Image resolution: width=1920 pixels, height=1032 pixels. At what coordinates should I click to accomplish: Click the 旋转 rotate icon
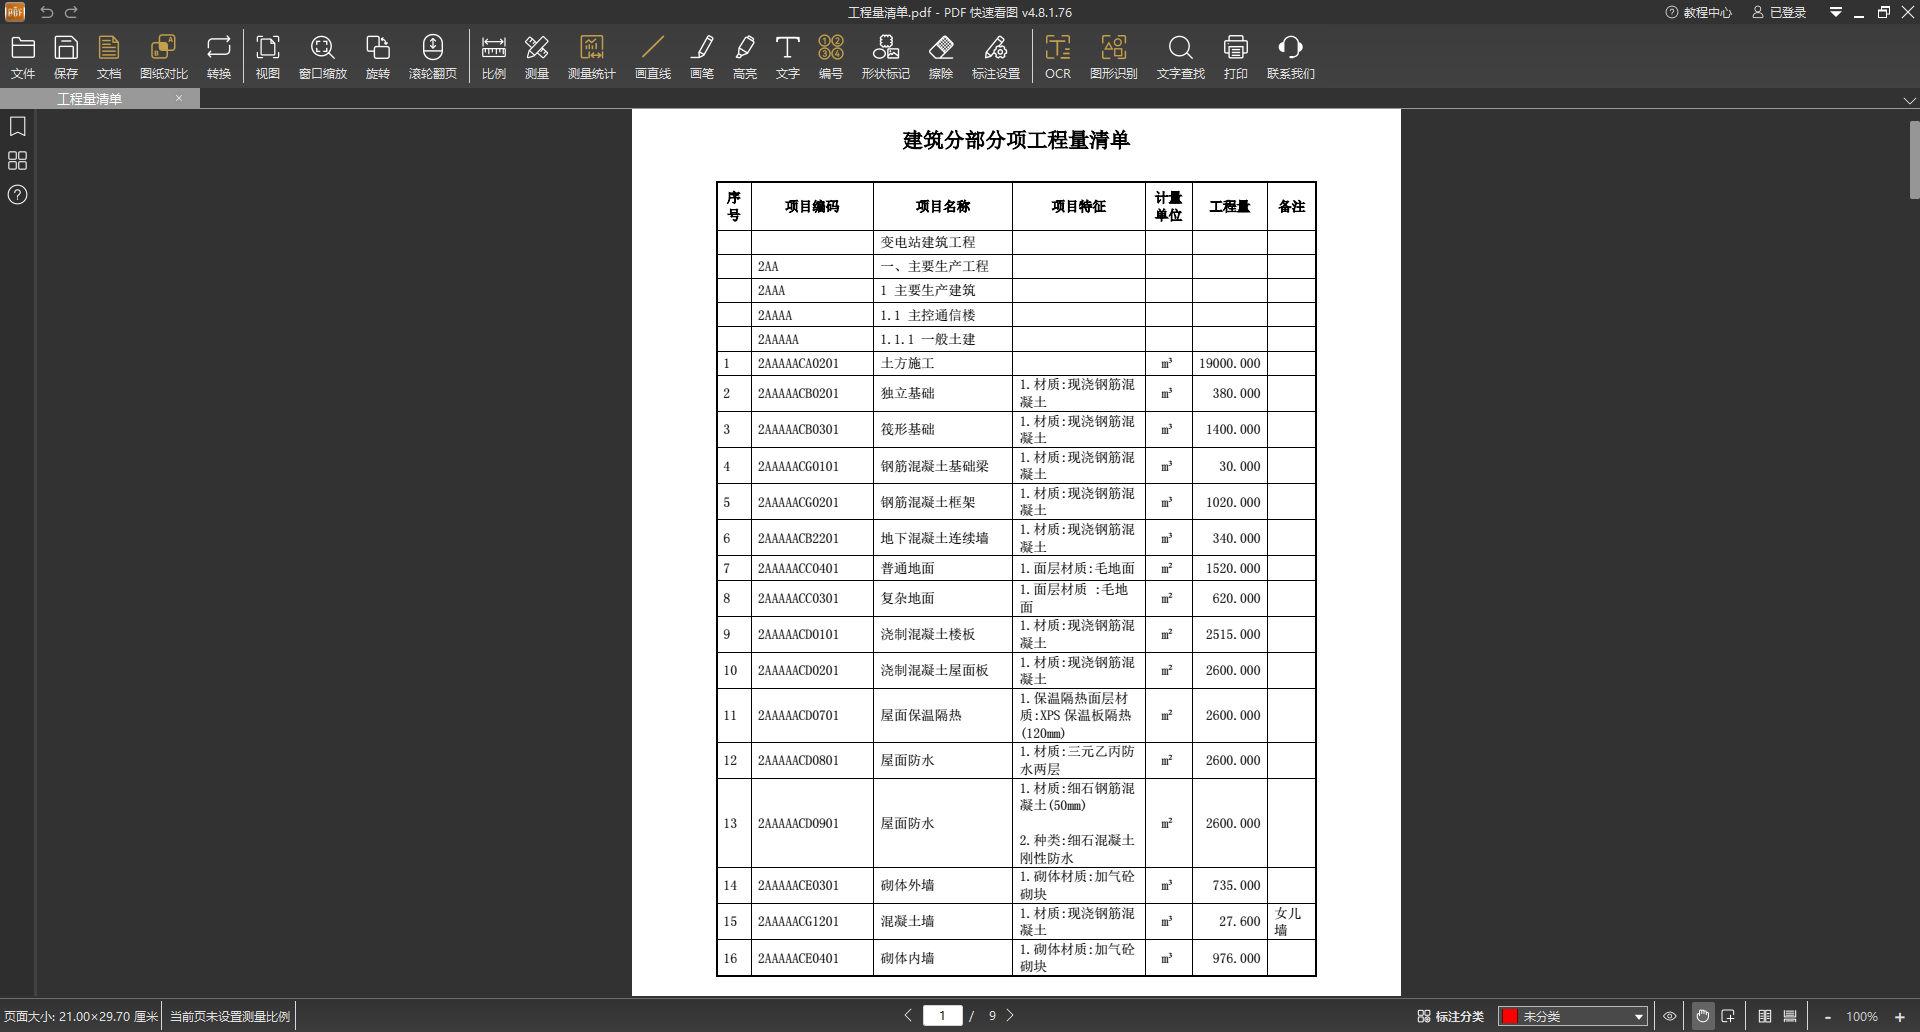coord(377,57)
